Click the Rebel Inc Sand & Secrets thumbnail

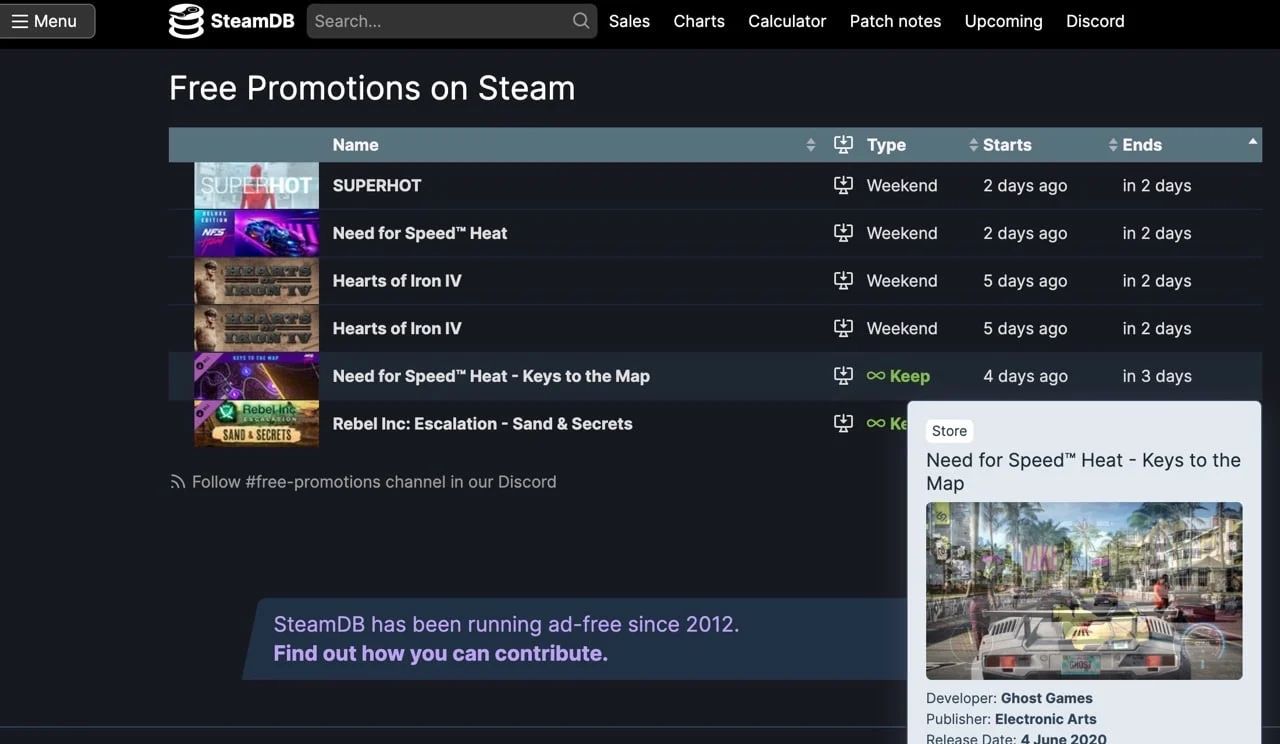coord(256,424)
